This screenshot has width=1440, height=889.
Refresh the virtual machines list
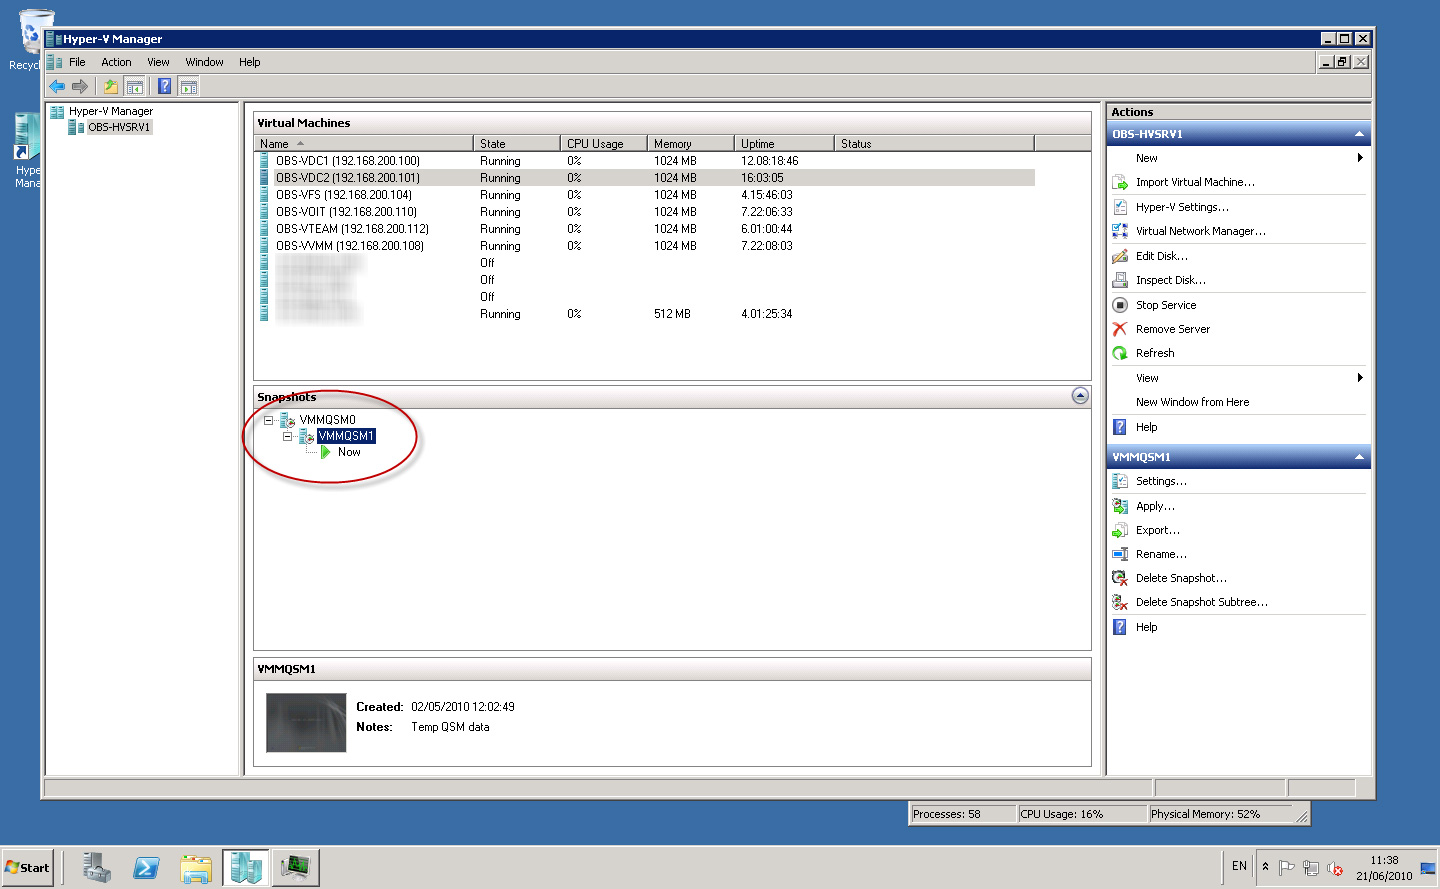1156,352
